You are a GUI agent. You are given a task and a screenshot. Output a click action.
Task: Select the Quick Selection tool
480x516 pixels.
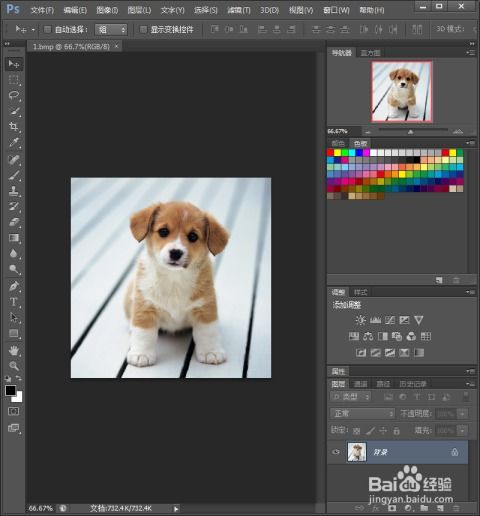coord(14,111)
